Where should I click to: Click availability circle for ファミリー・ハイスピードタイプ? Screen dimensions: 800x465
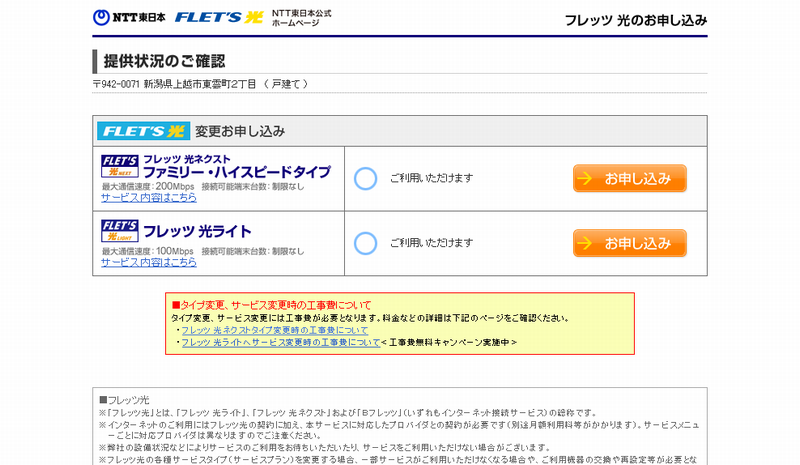tap(365, 179)
